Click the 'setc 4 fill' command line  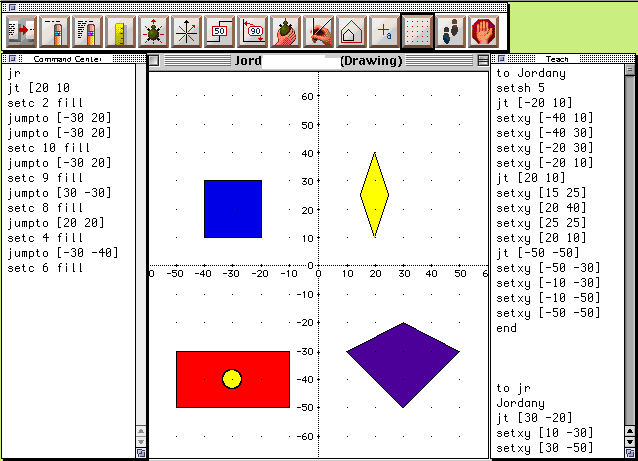[45, 238]
